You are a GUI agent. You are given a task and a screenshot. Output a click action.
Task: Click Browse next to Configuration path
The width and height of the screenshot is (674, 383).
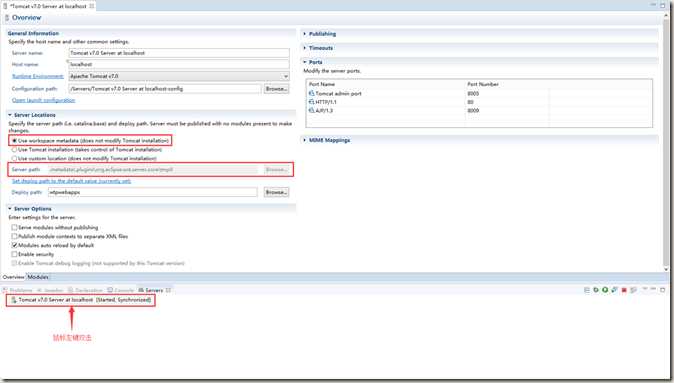(x=276, y=89)
